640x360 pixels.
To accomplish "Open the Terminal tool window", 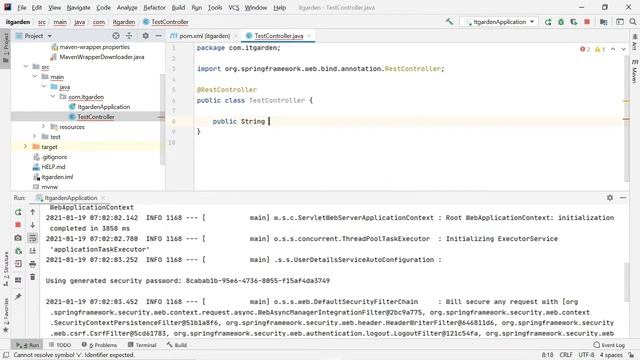I will [142, 345].
